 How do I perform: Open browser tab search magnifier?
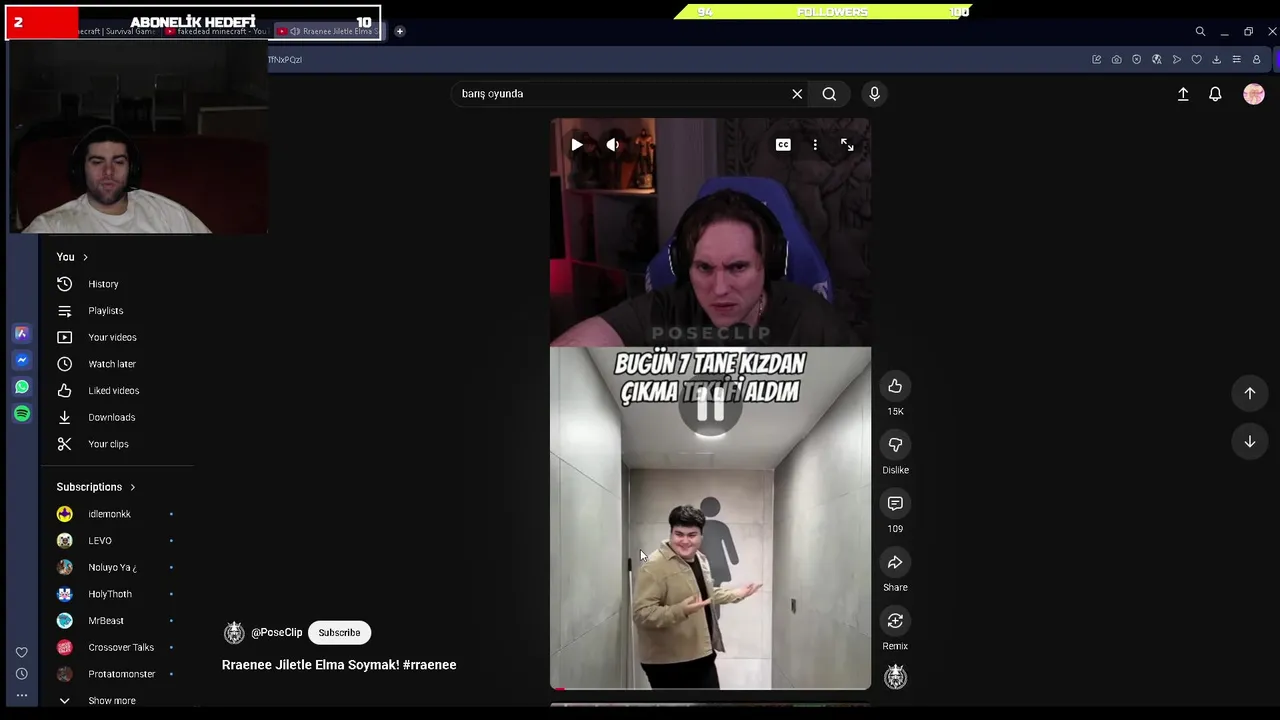1200,31
